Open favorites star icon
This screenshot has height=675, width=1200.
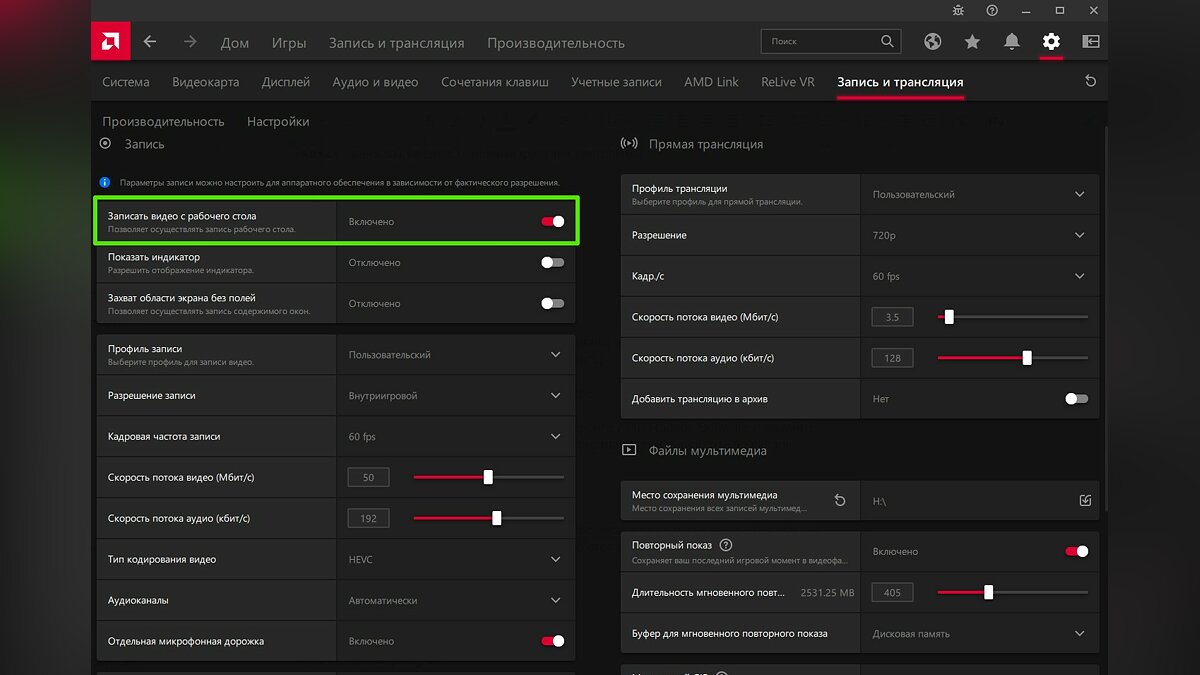pyautogui.click(x=972, y=42)
